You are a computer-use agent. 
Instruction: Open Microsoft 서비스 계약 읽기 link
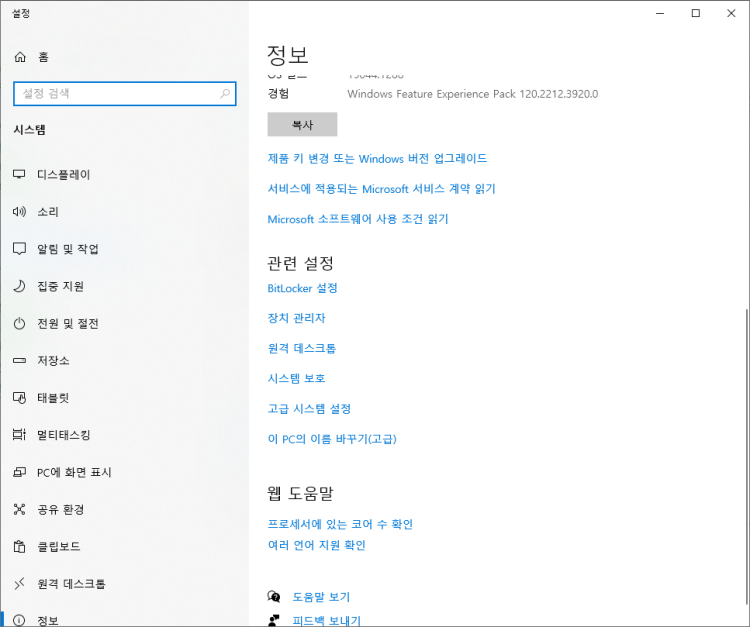(381, 188)
